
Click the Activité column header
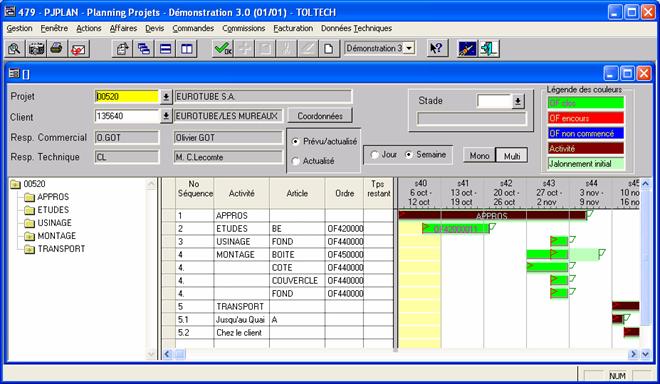242,193
